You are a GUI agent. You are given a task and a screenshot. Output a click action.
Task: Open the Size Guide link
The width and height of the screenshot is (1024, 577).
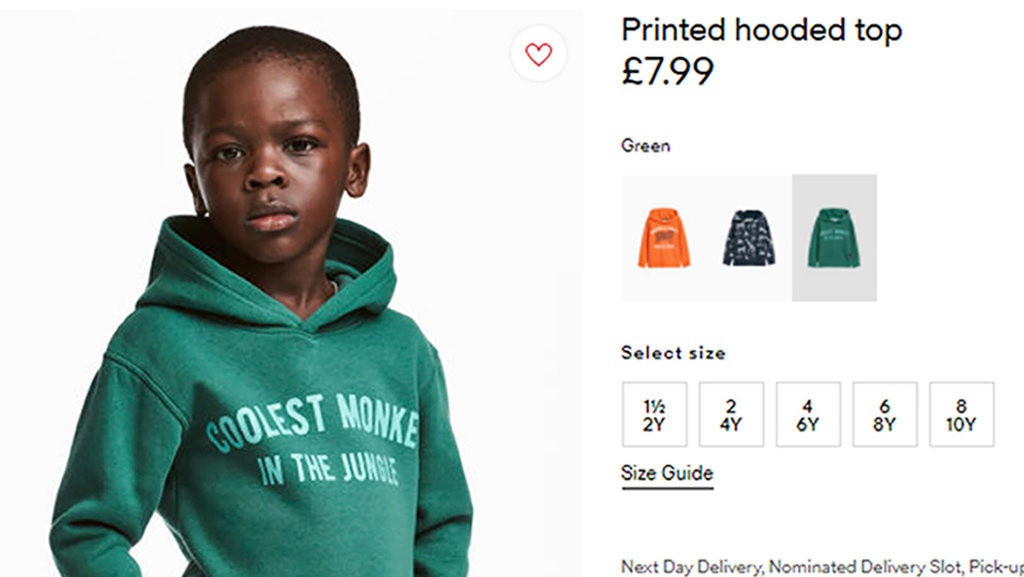point(667,473)
